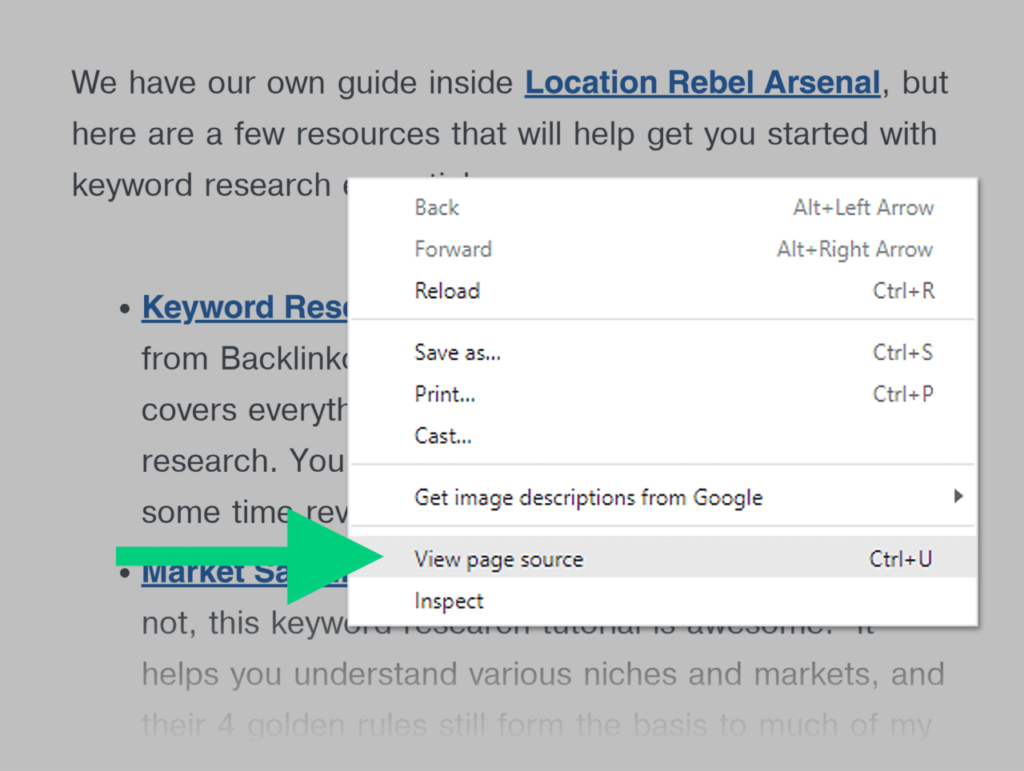
Task: Click the Ctrl+U shortcut label
Action: [x=900, y=559]
